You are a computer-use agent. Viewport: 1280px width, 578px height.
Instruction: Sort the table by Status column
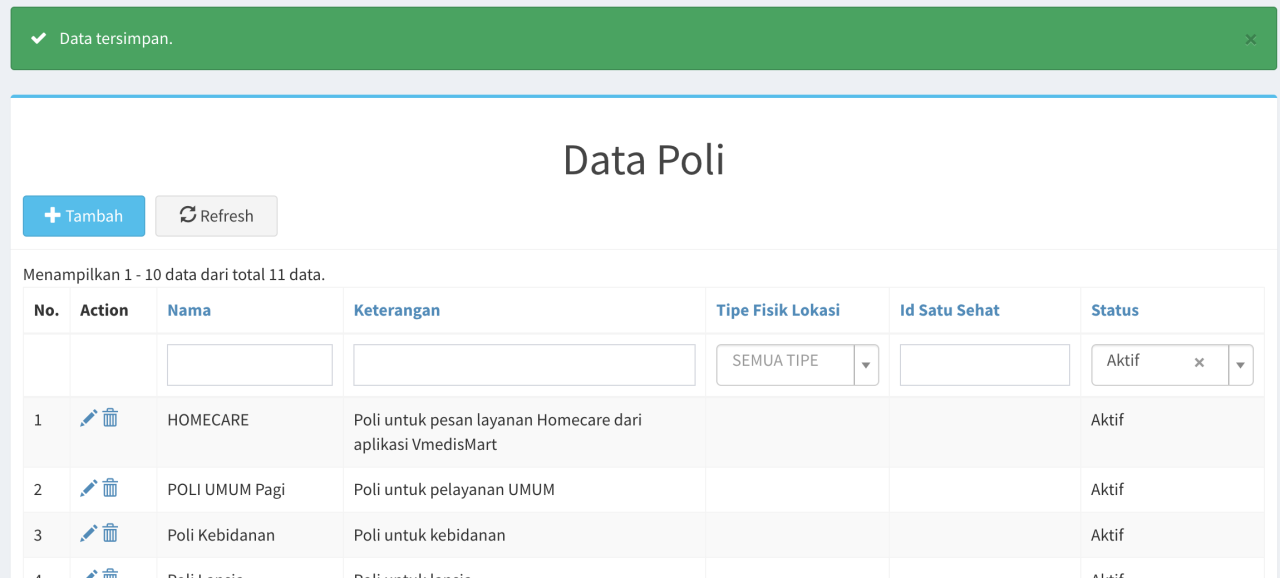pyautogui.click(x=1115, y=310)
